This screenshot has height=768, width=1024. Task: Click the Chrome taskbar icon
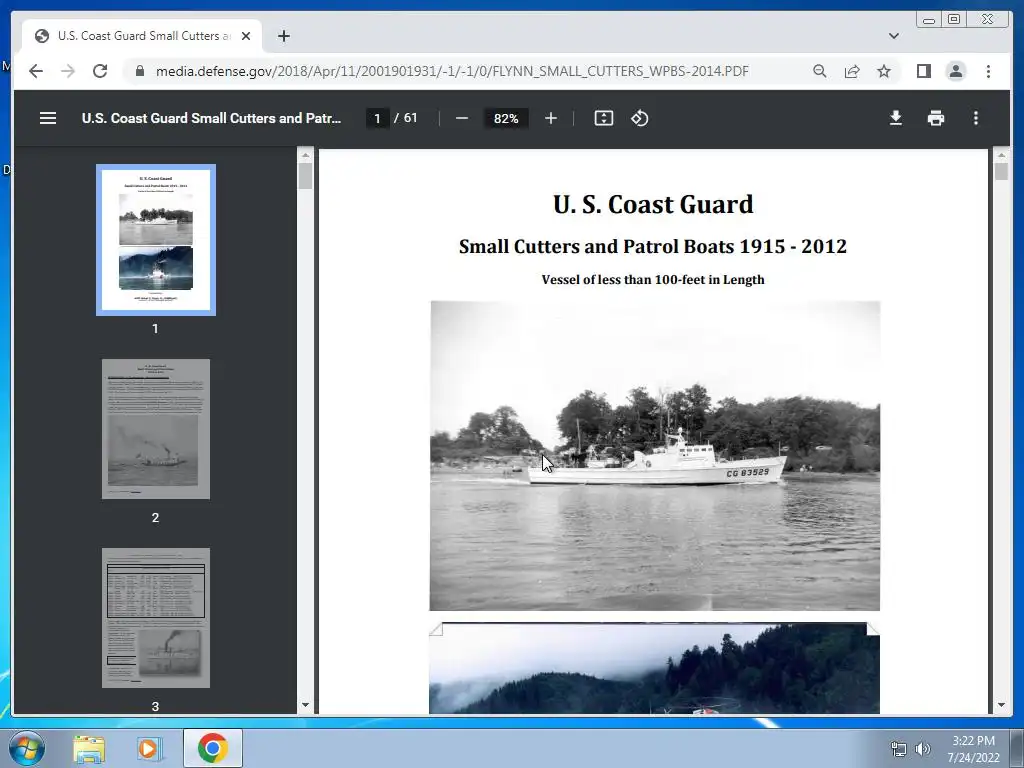[212, 748]
